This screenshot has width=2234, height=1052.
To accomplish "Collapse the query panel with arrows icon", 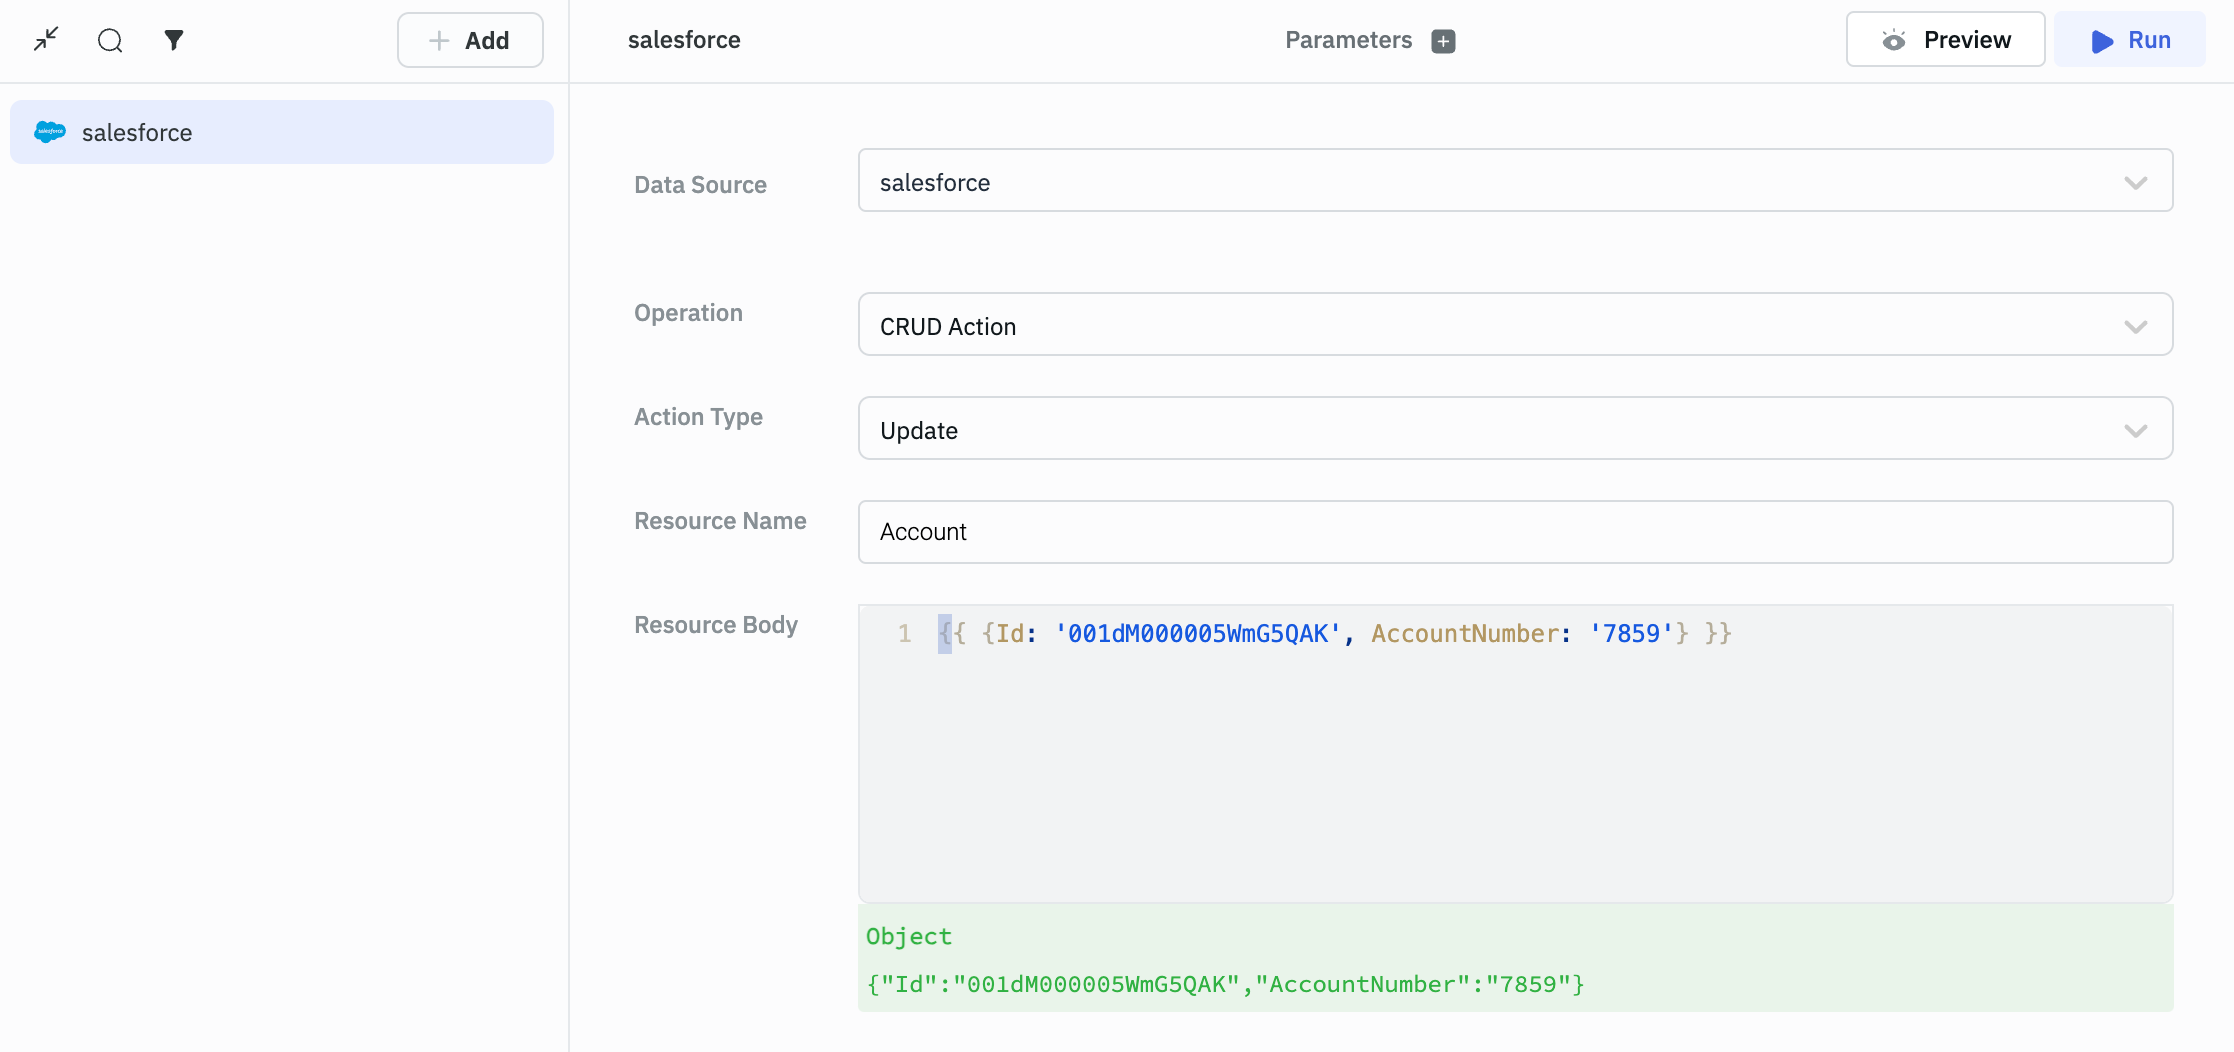I will [46, 40].
